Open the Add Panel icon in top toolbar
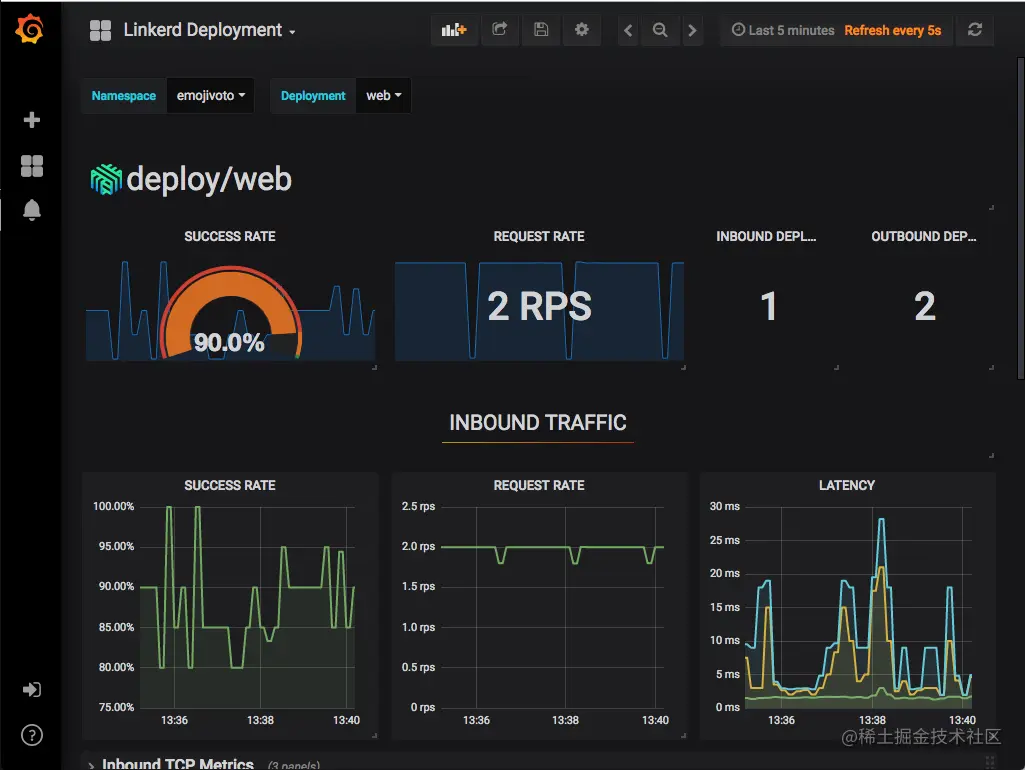Viewport: 1025px width, 770px height. point(454,30)
